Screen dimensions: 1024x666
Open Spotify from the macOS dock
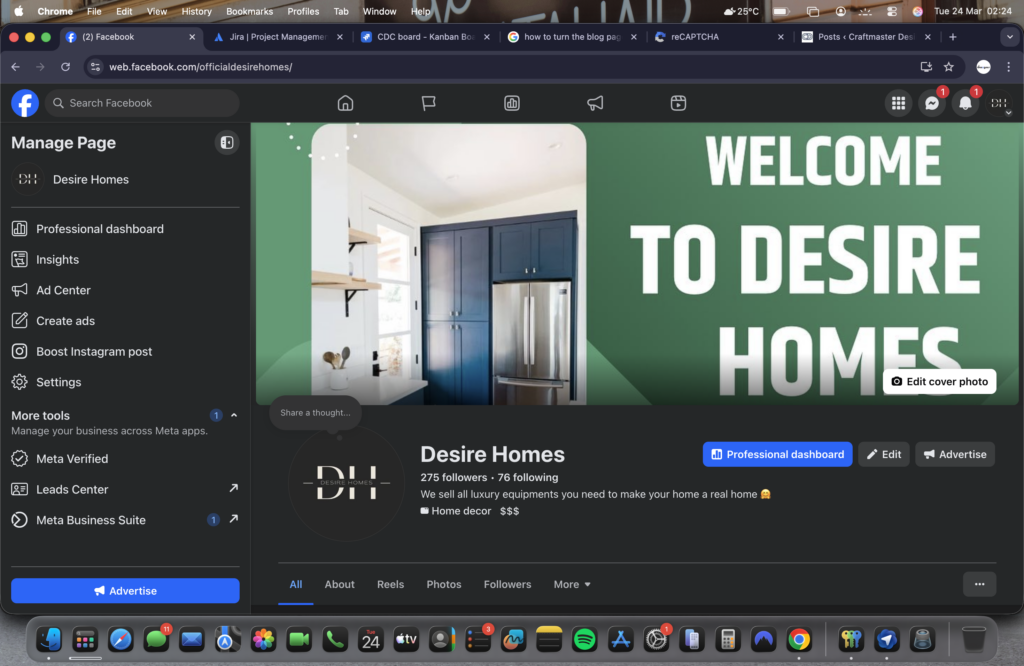585,639
